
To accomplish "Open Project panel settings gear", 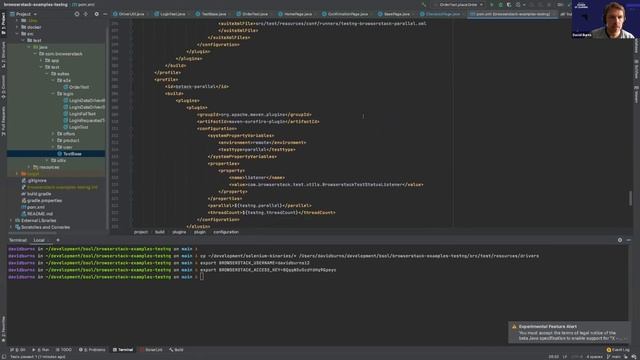I will tap(96, 14).
